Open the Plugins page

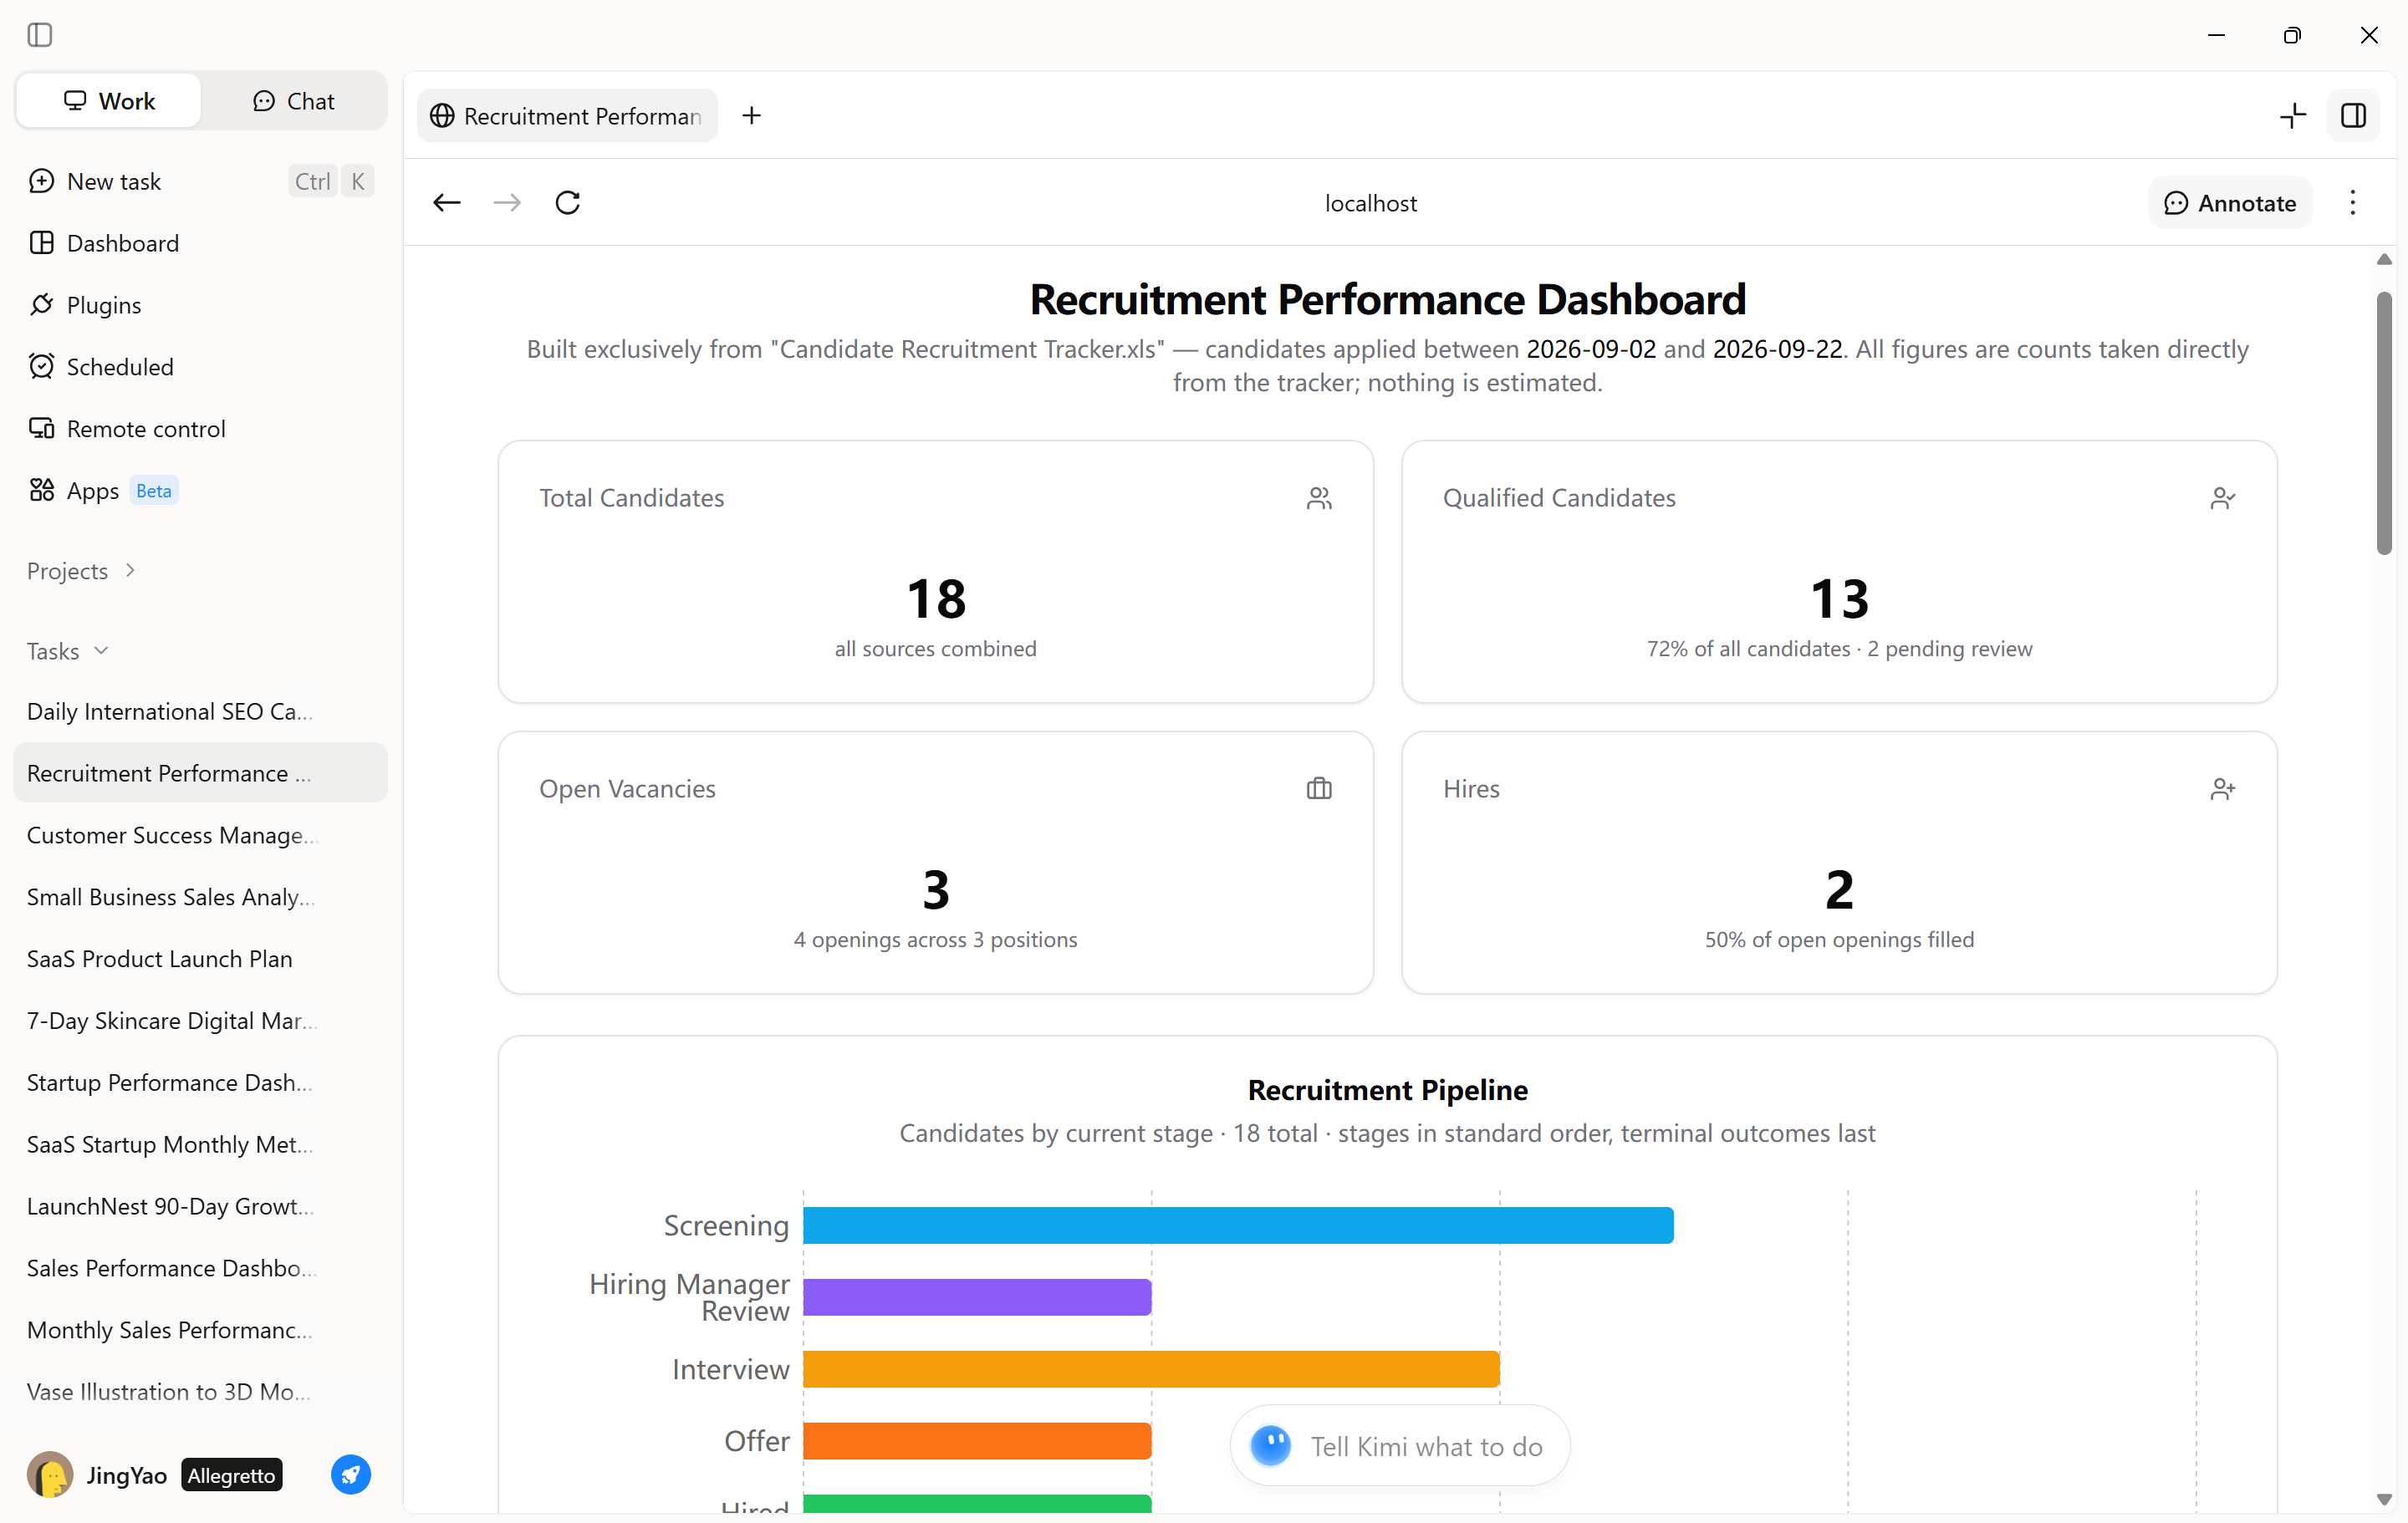pyautogui.click(x=200, y=305)
